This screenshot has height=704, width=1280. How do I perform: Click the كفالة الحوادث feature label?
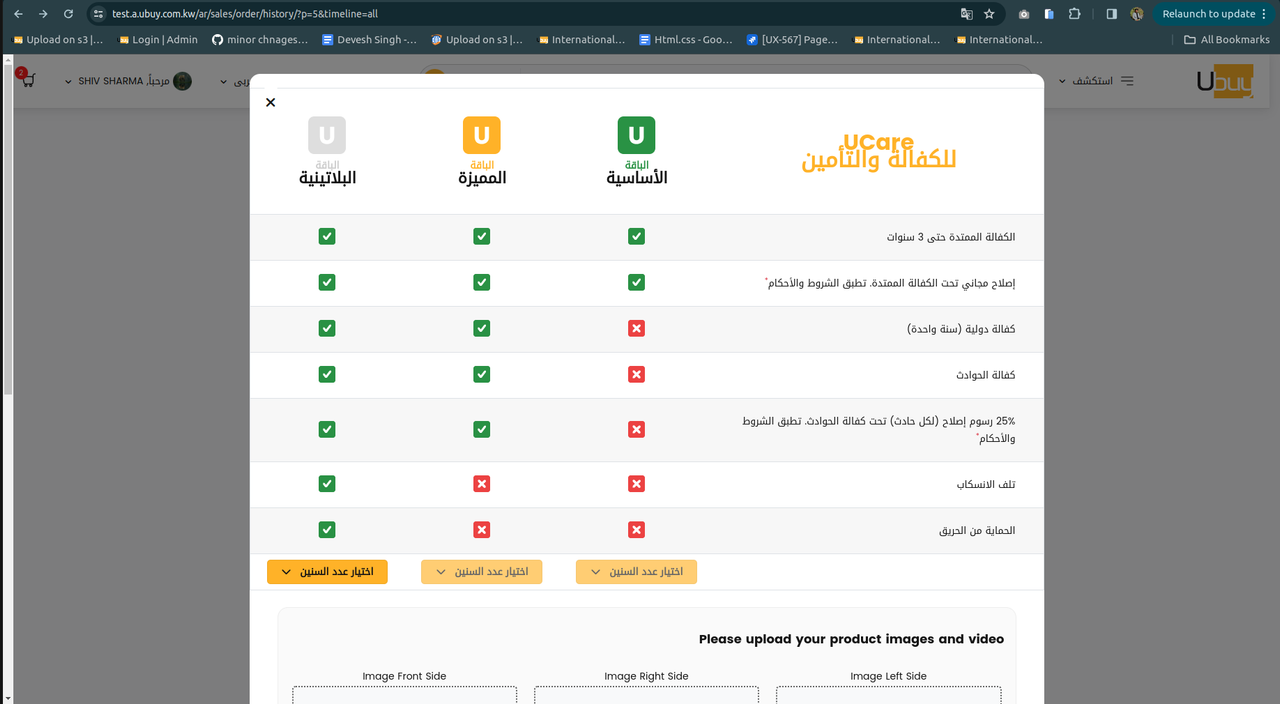pos(985,375)
